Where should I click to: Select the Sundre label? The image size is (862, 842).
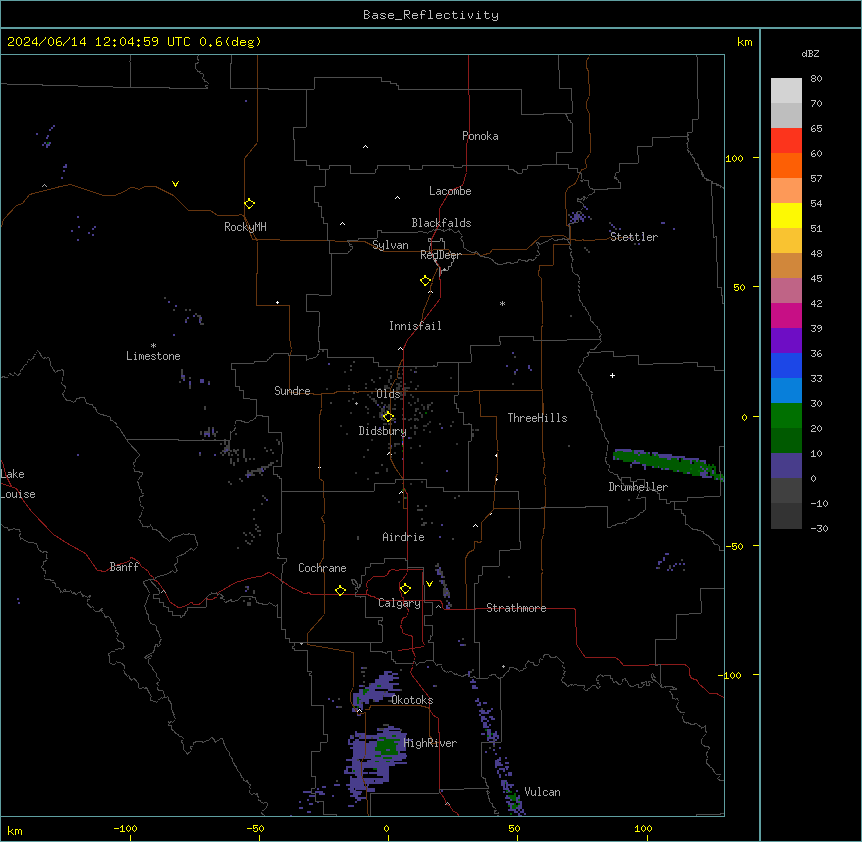[292, 391]
